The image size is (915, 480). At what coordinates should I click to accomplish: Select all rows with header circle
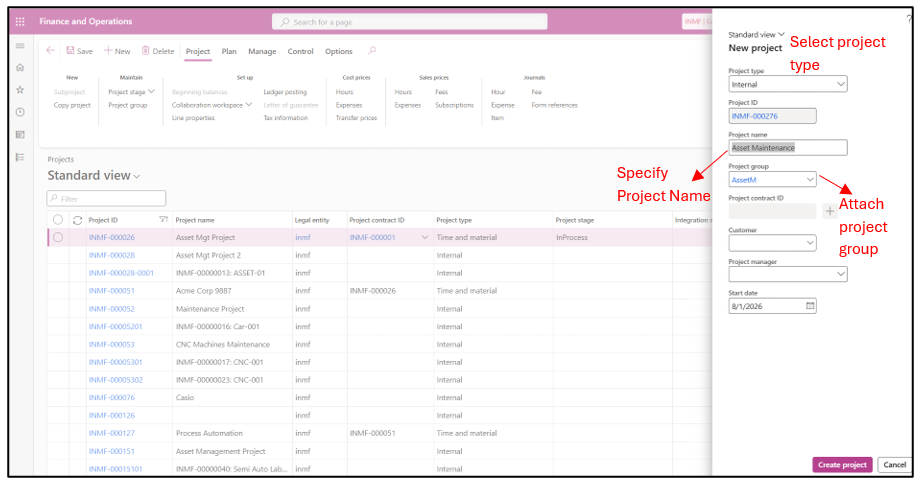(58, 220)
